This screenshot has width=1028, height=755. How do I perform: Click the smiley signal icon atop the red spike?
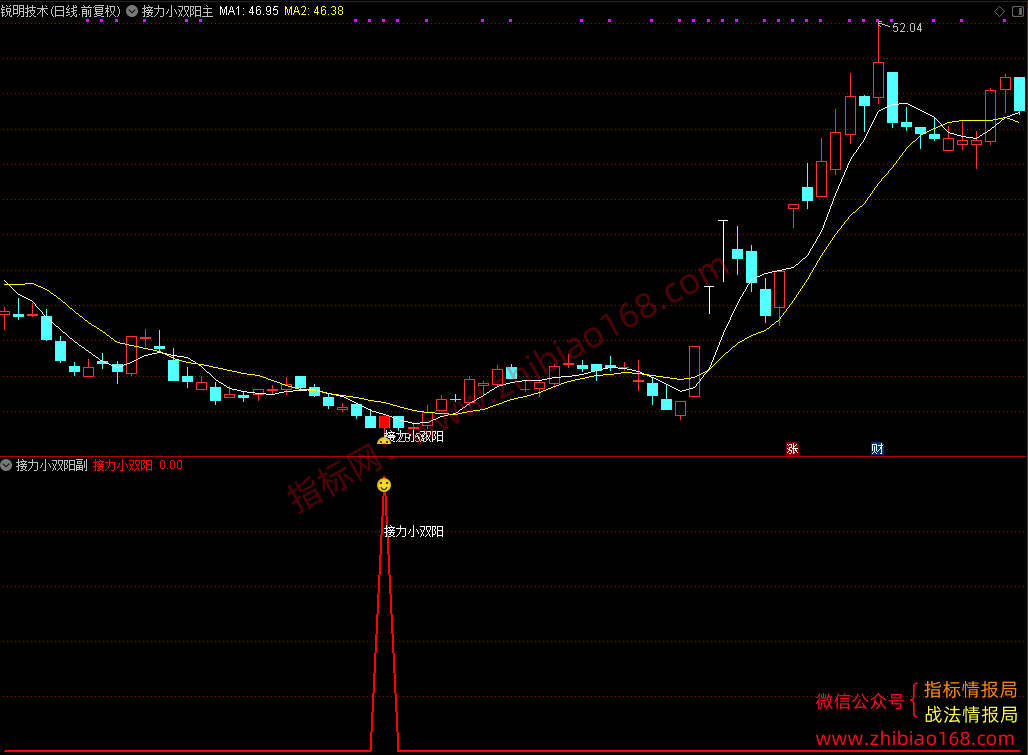pos(384,485)
